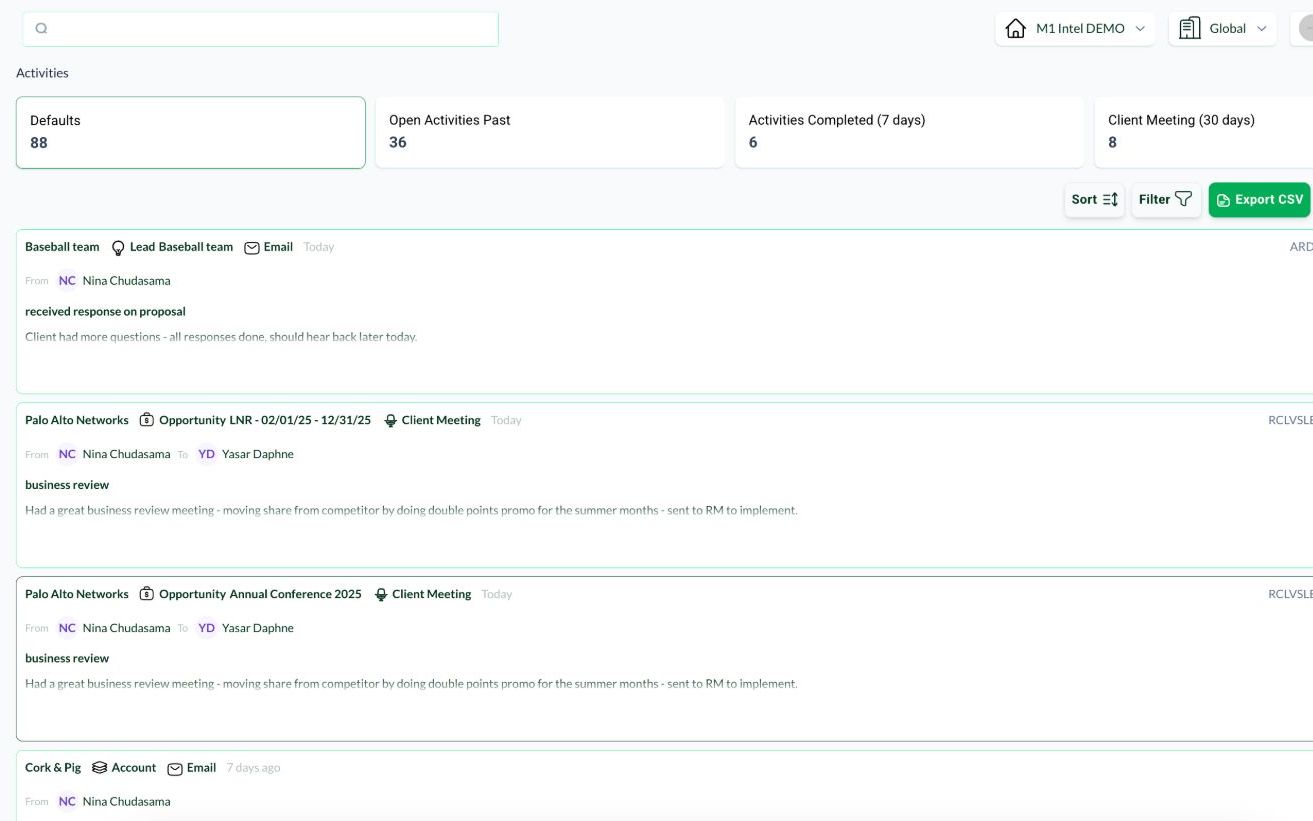Click the home icon beside M1 Intel DEMO

(1016, 29)
